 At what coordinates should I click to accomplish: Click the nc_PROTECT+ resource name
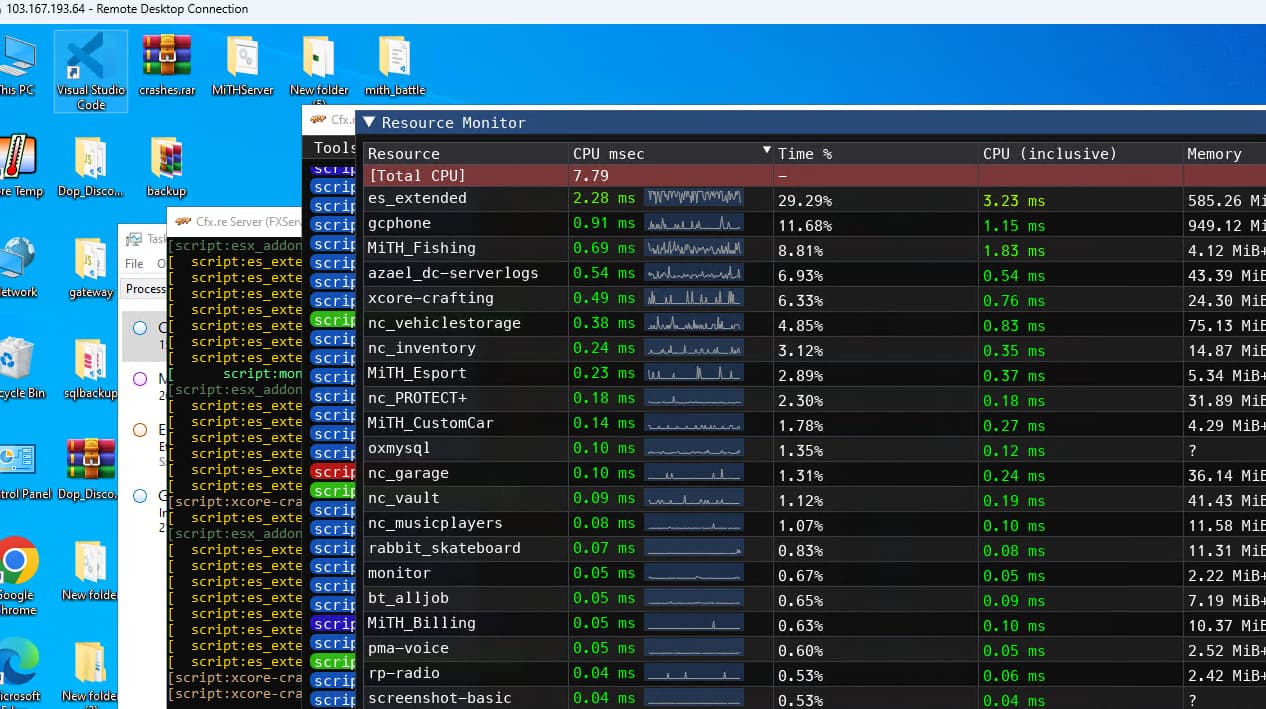[417, 398]
